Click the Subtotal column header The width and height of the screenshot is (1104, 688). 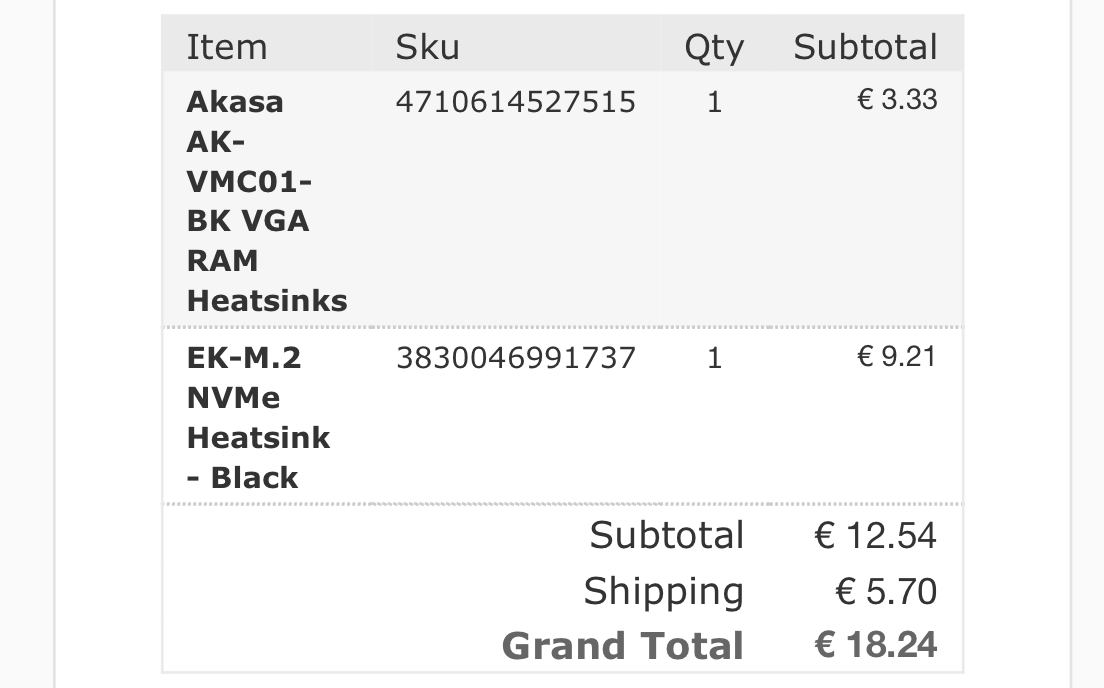point(865,47)
